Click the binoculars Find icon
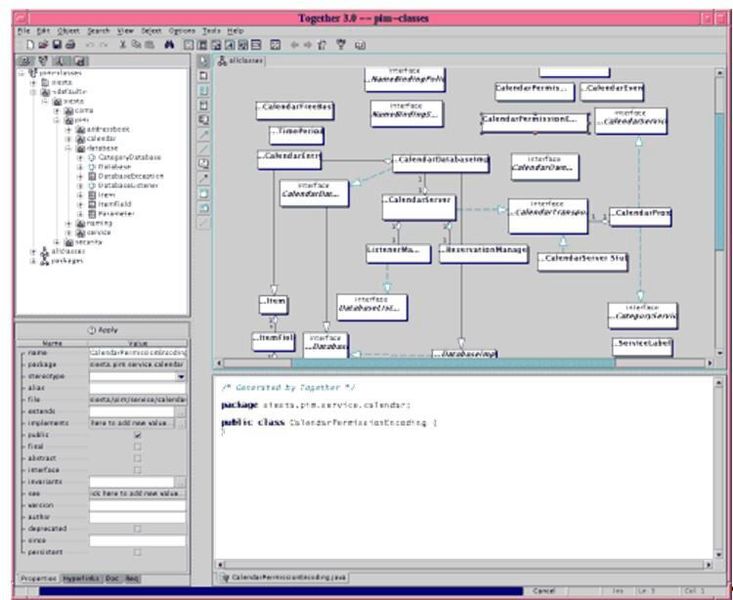The image size is (733, 600). [169, 45]
